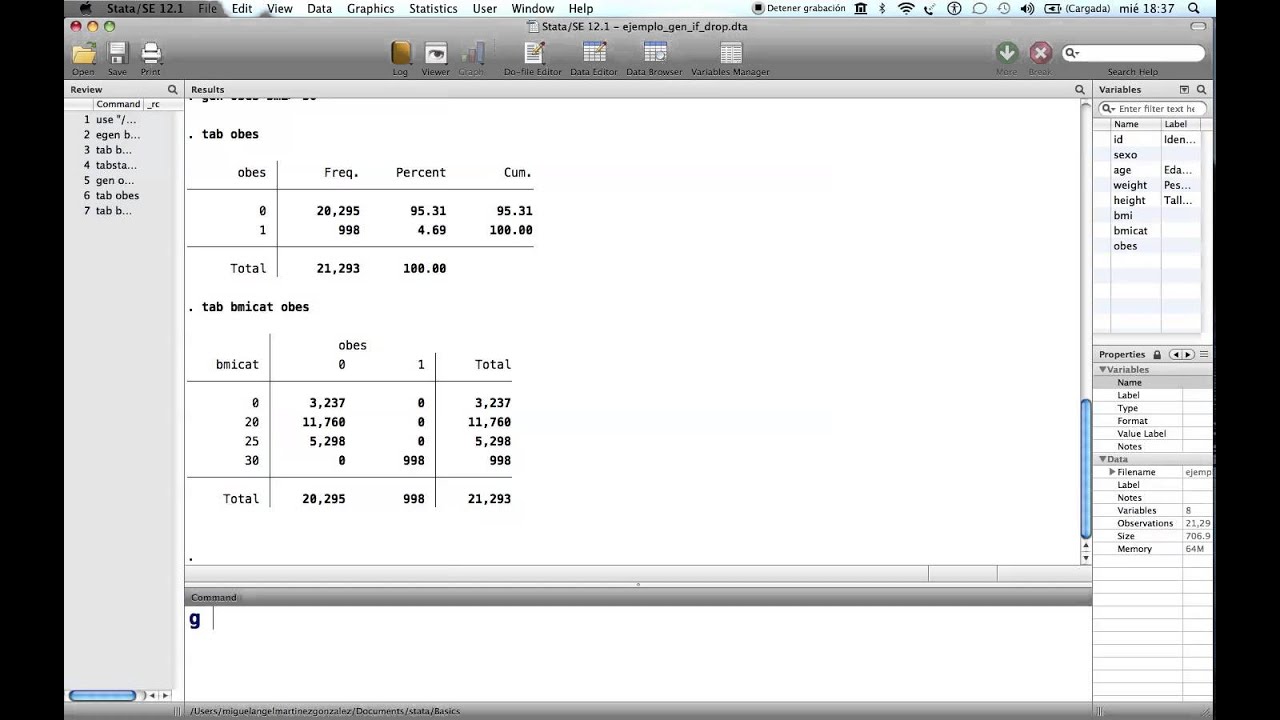Open the Apple menu

pos(85,8)
